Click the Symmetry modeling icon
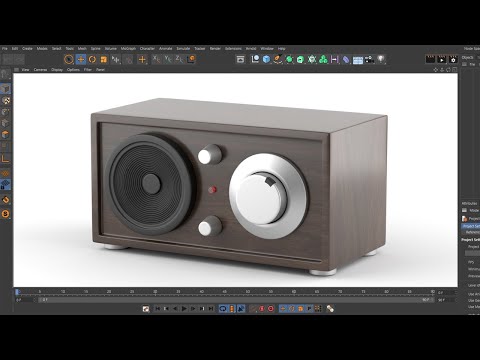This screenshot has height=360, width=480. tap(334, 60)
